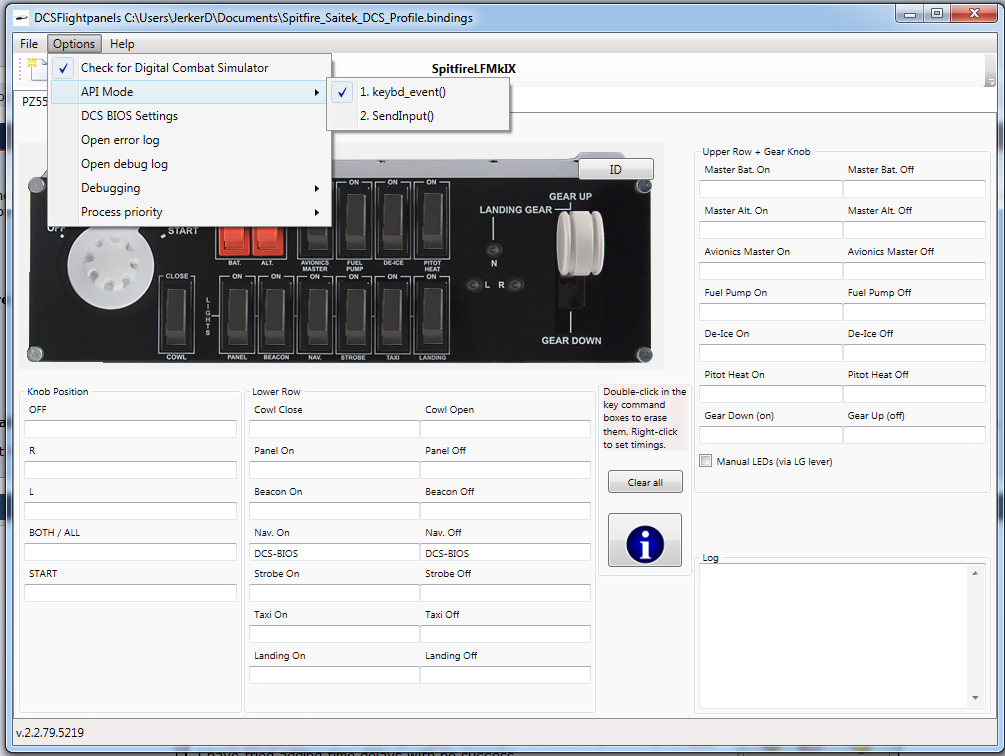Image resolution: width=1005 pixels, height=756 pixels.
Task: Click the START key command box
Action: (131, 593)
